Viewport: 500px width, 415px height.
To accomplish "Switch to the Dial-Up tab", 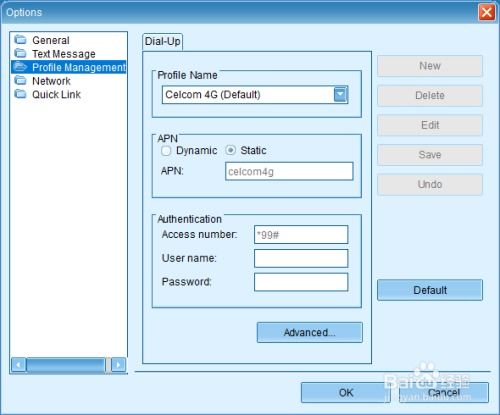I will point(163,42).
